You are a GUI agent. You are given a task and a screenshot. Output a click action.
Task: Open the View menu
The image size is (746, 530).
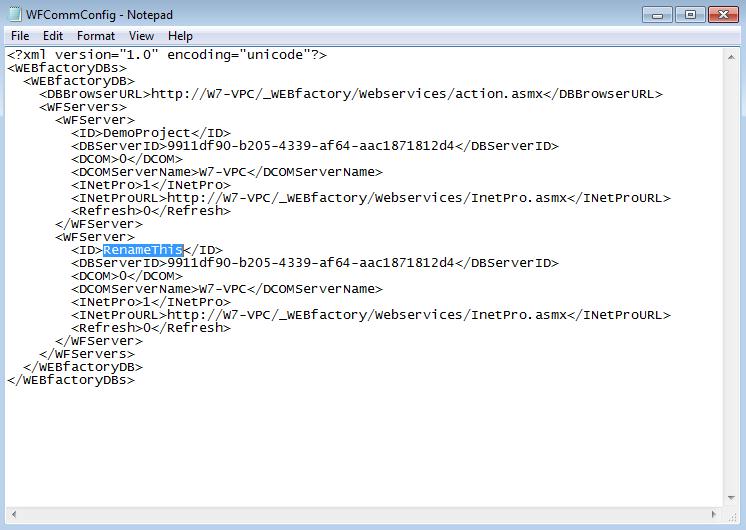141,36
